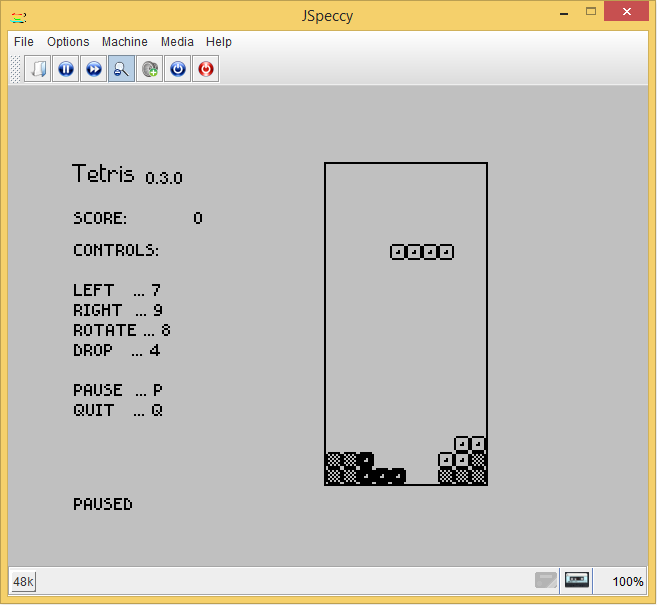Click the JSpeccy app icon in title bar

pos(19,17)
